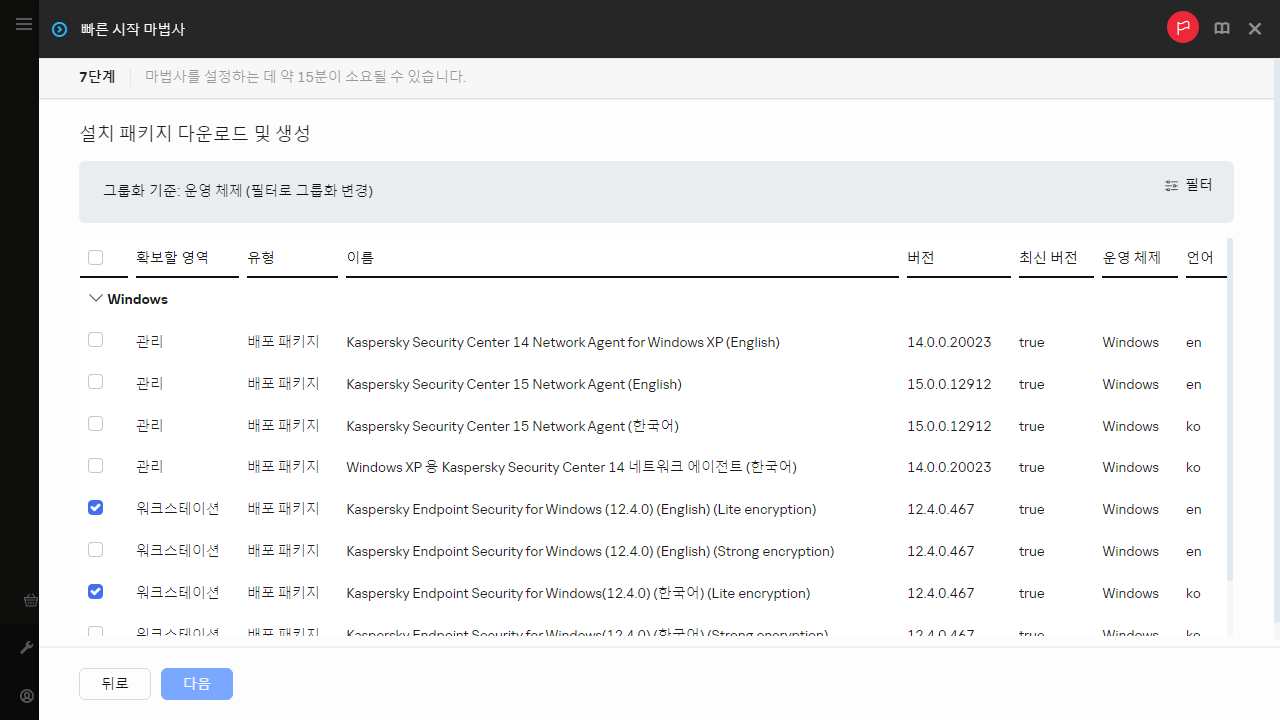
Task: Open Kaspersky Security Center 15 Network Agent link
Action: tap(514, 384)
